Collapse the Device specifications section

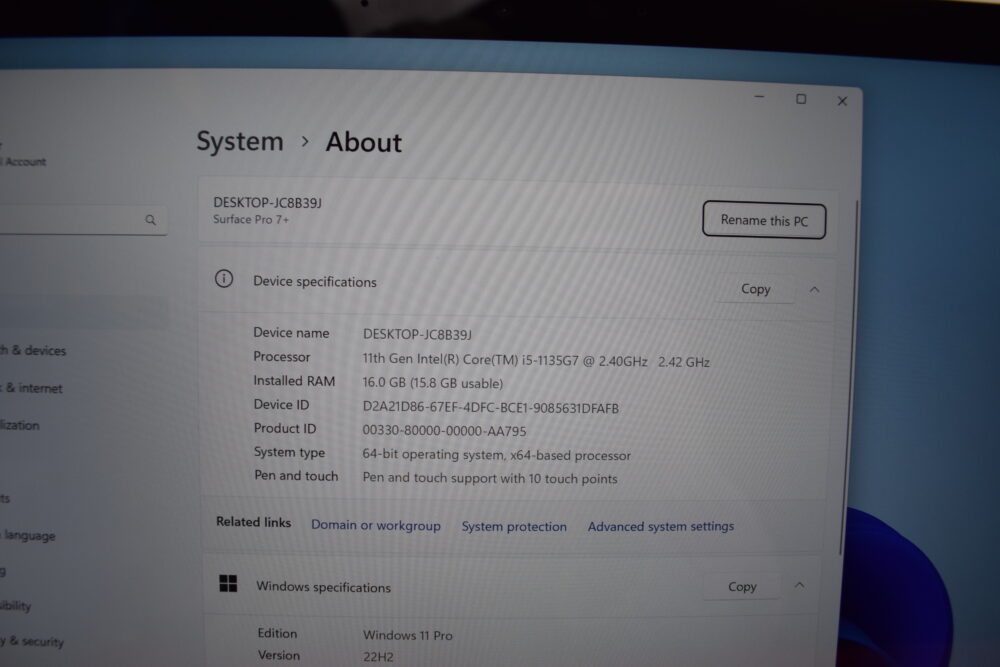(814, 290)
